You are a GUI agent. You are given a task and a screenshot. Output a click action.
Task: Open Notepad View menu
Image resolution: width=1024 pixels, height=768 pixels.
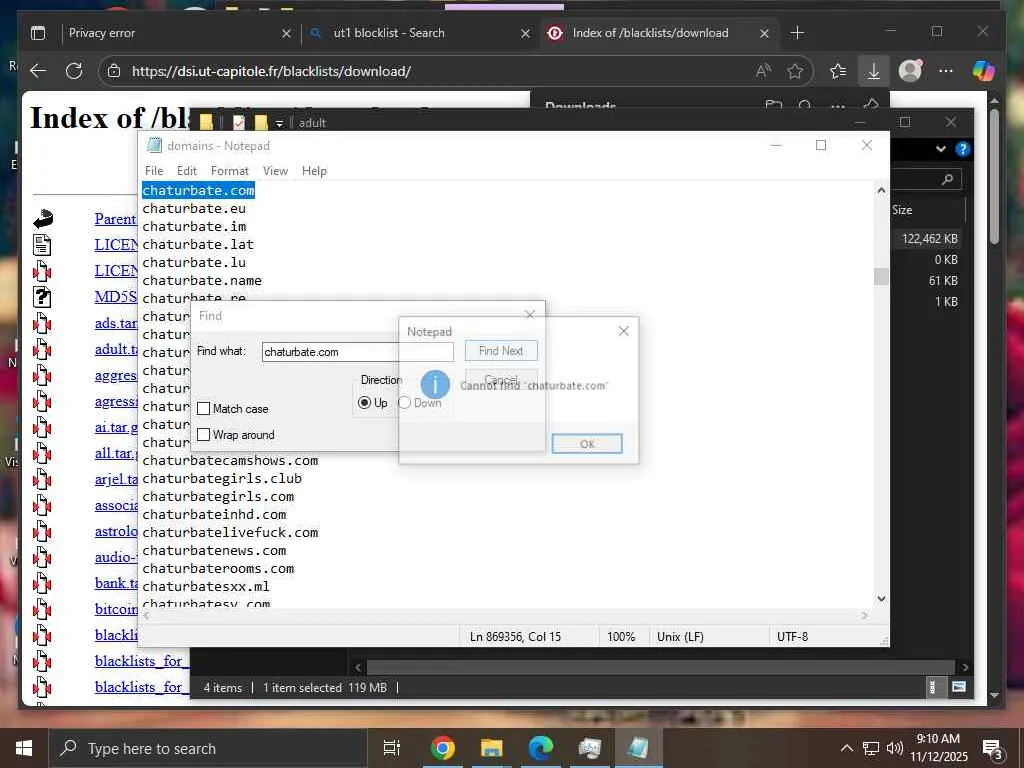(275, 171)
